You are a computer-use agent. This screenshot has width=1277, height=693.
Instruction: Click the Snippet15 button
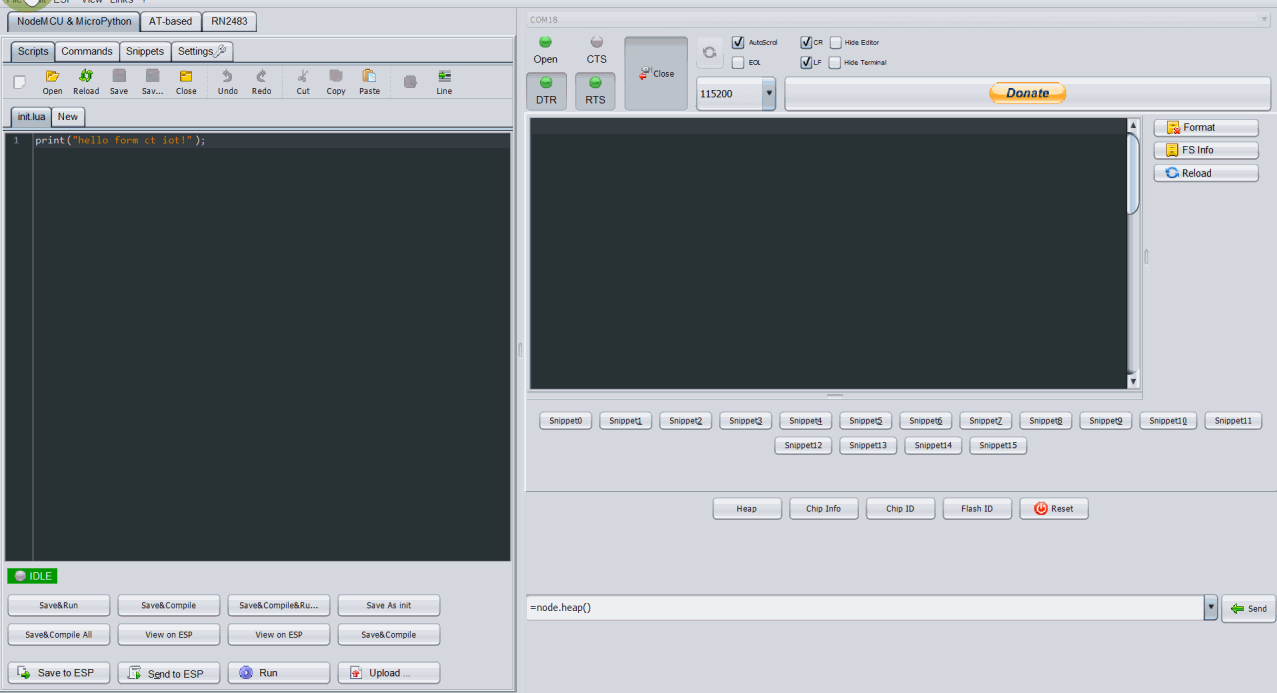[x=998, y=445]
